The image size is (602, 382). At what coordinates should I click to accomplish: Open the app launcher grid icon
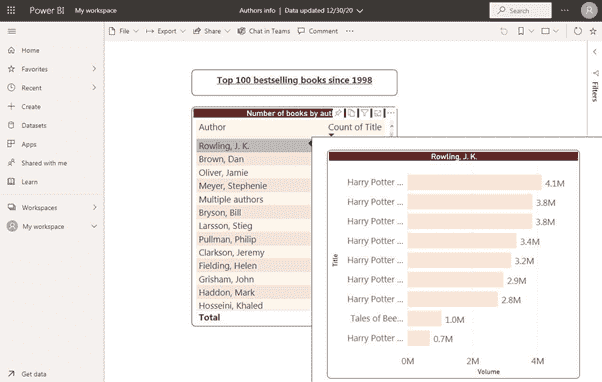coord(11,10)
